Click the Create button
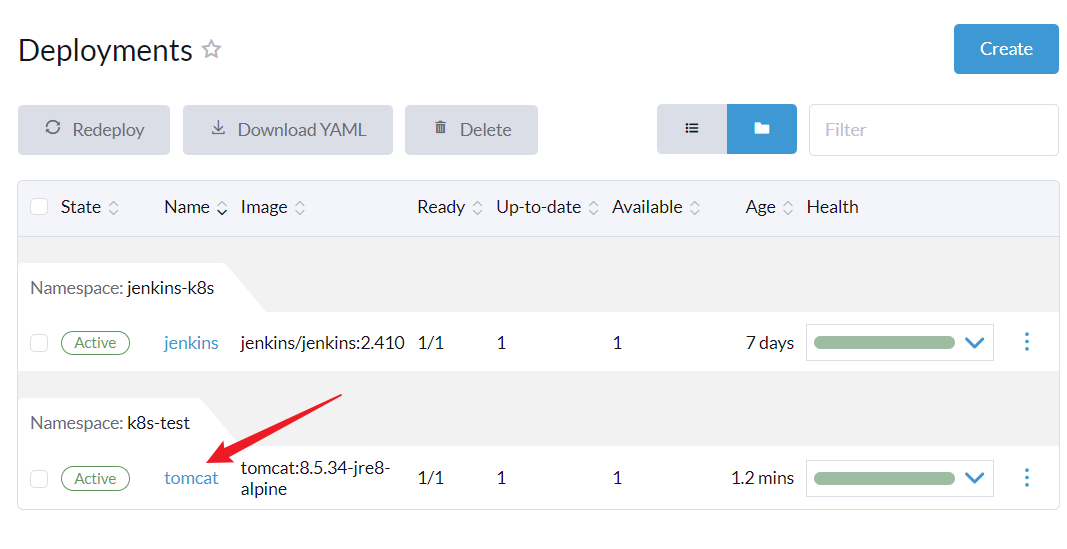The height and width of the screenshot is (549, 1067). [x=1005, y=49]
